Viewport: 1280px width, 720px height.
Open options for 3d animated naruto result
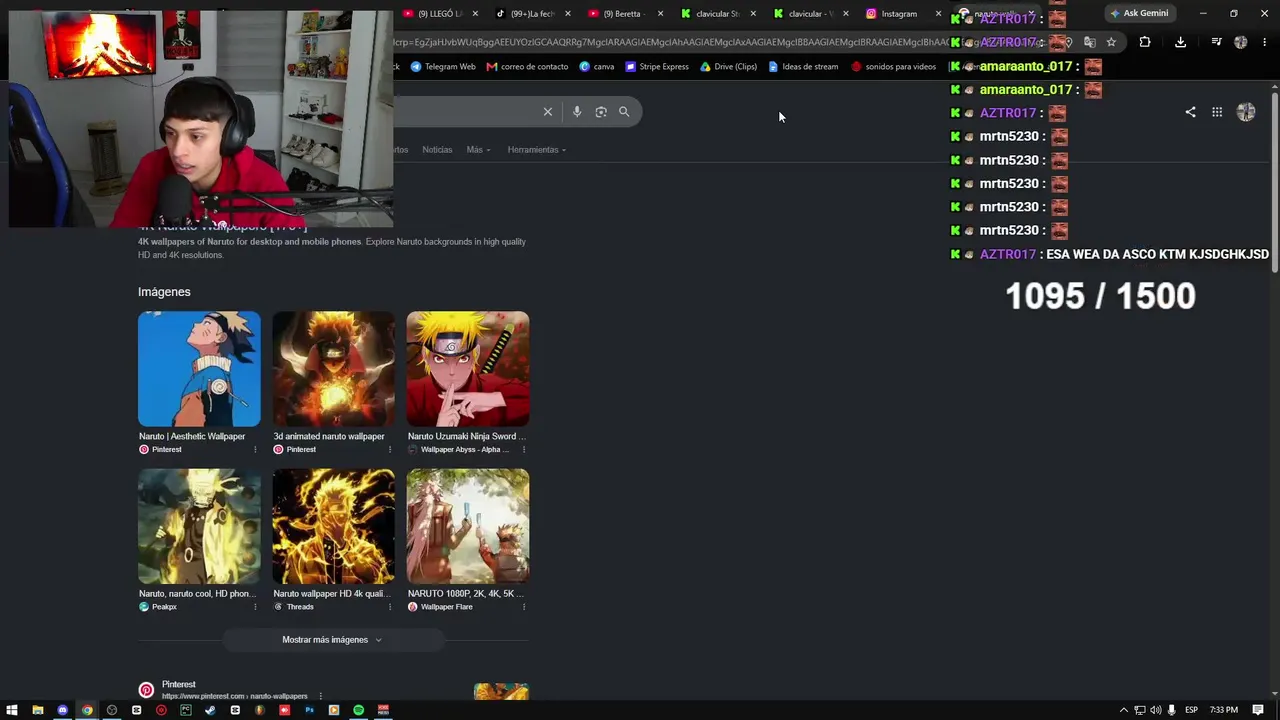point(389,450)
